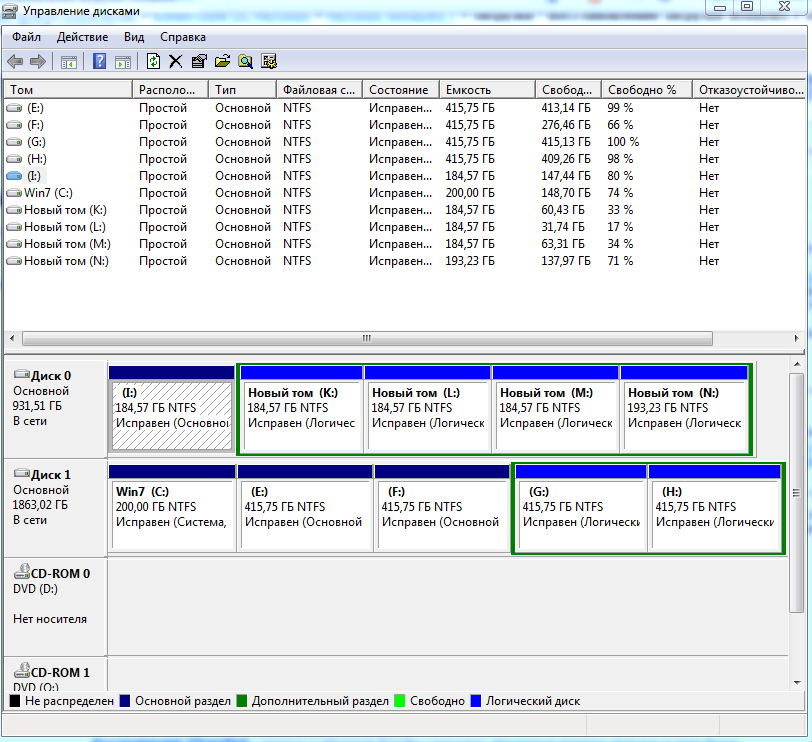812x742 pixels.
Task: Select the Новый том (N:) partition block
Action: click(x=685, y=415)
